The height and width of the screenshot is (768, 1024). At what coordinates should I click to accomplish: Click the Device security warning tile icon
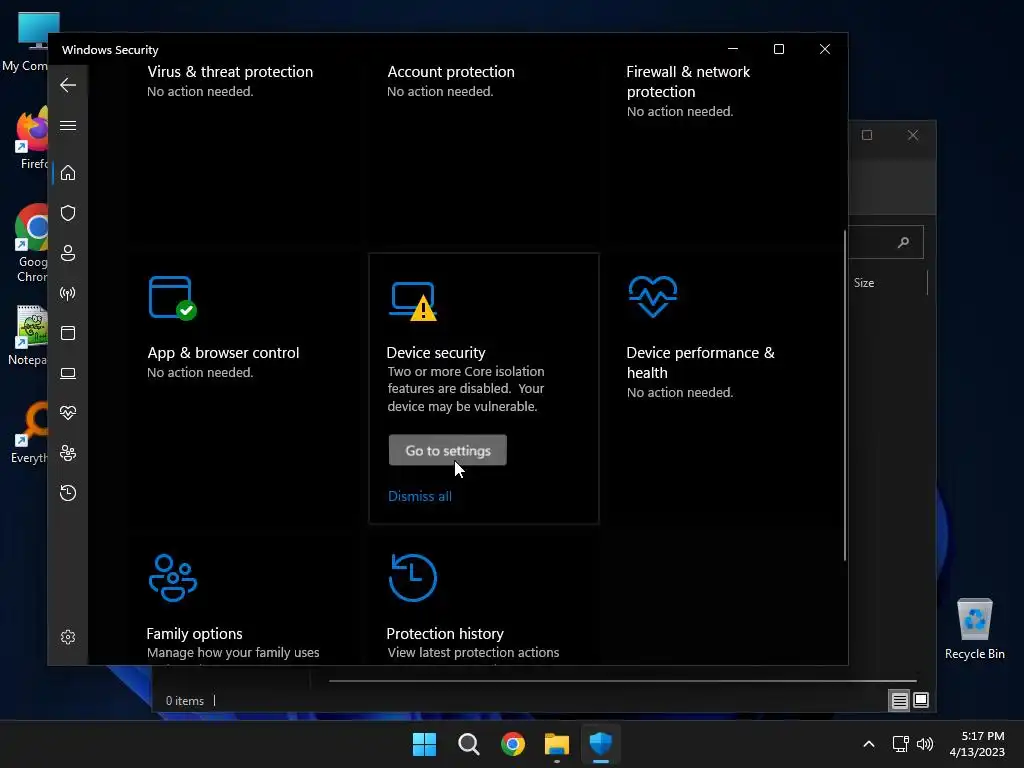(x=413, y=301)
